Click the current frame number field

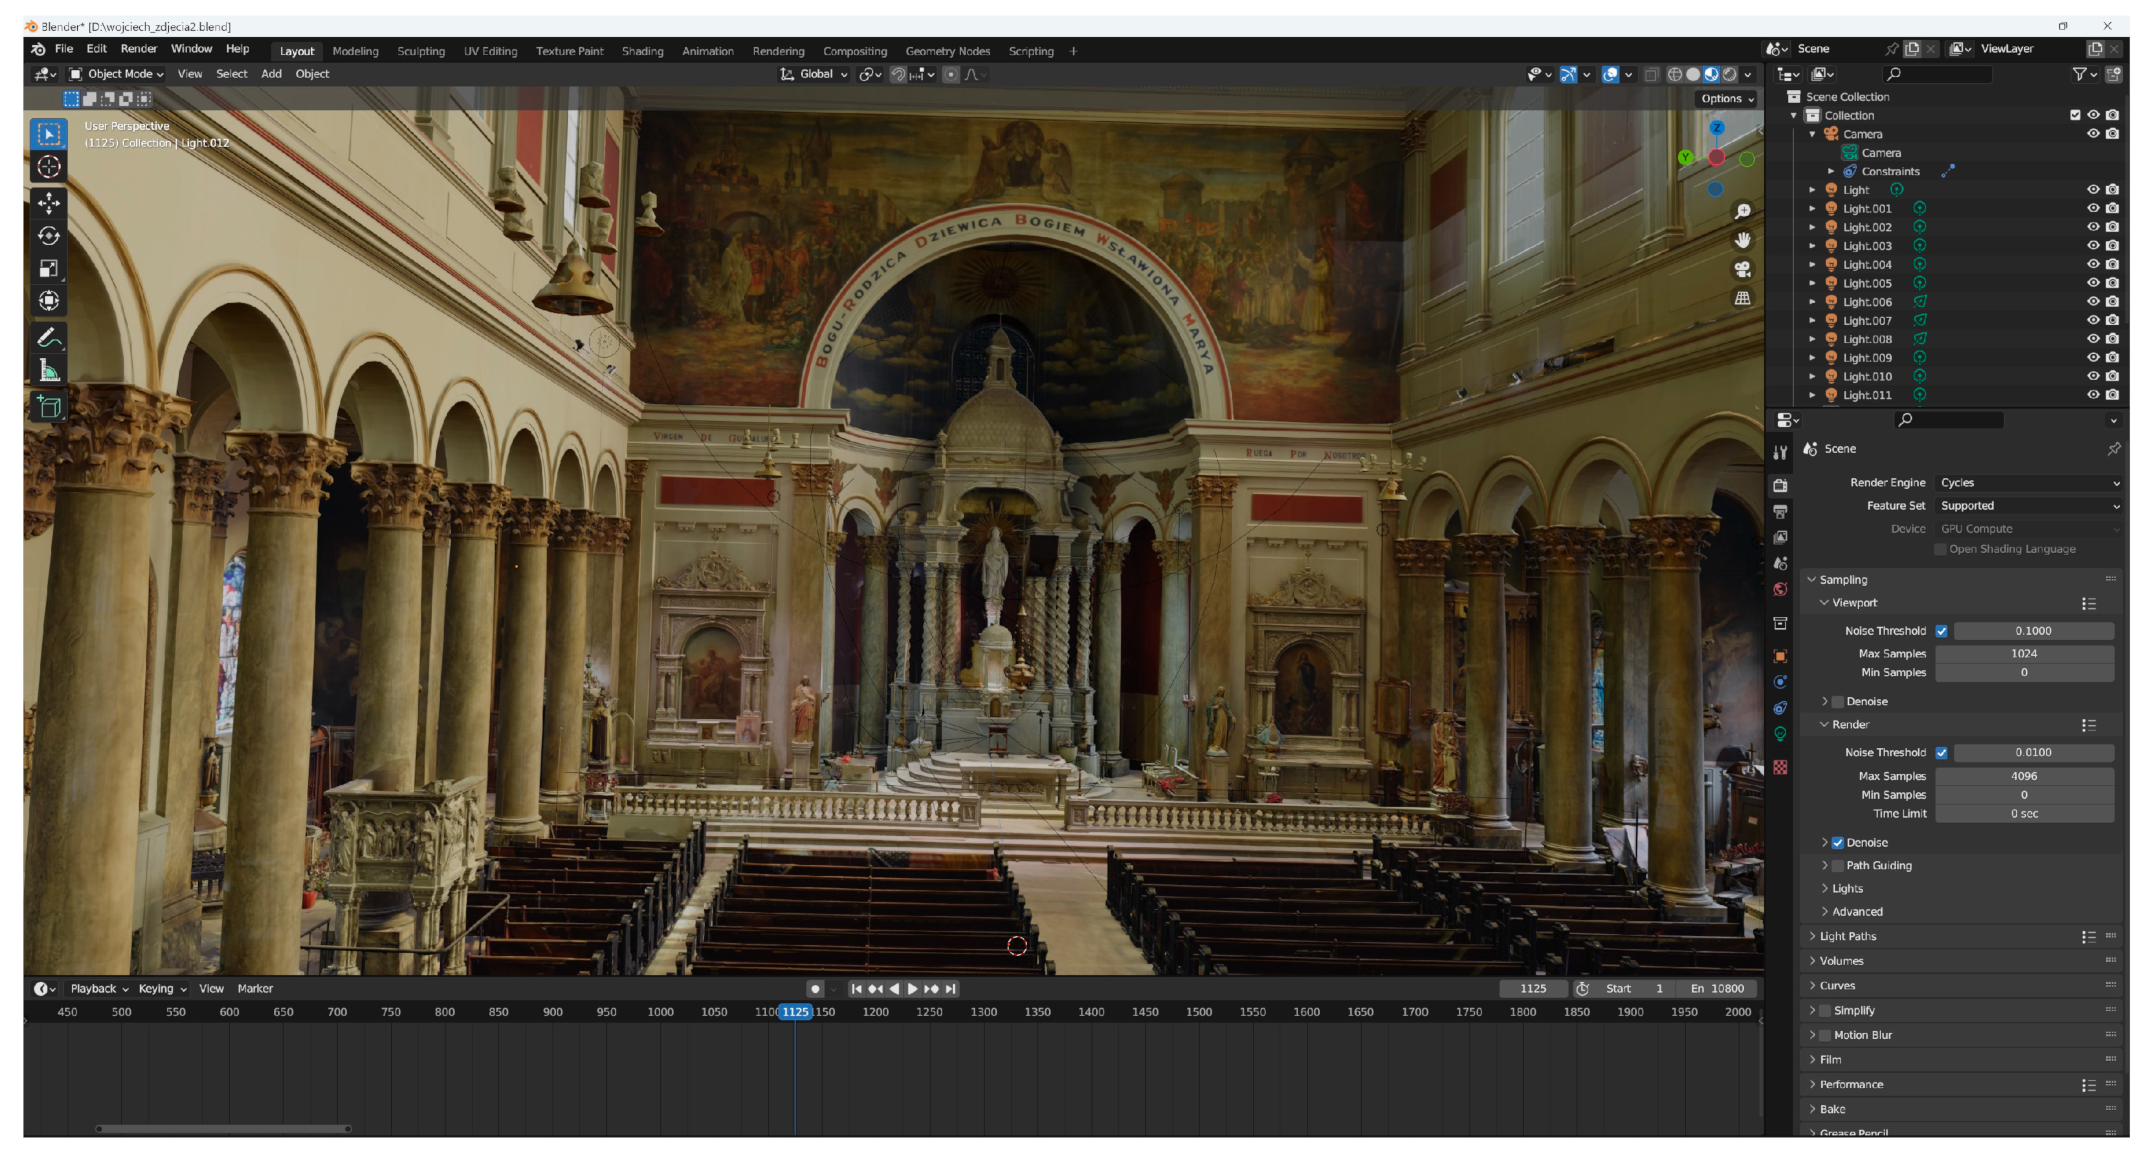pyautogui.click(x=1532, y=989)
